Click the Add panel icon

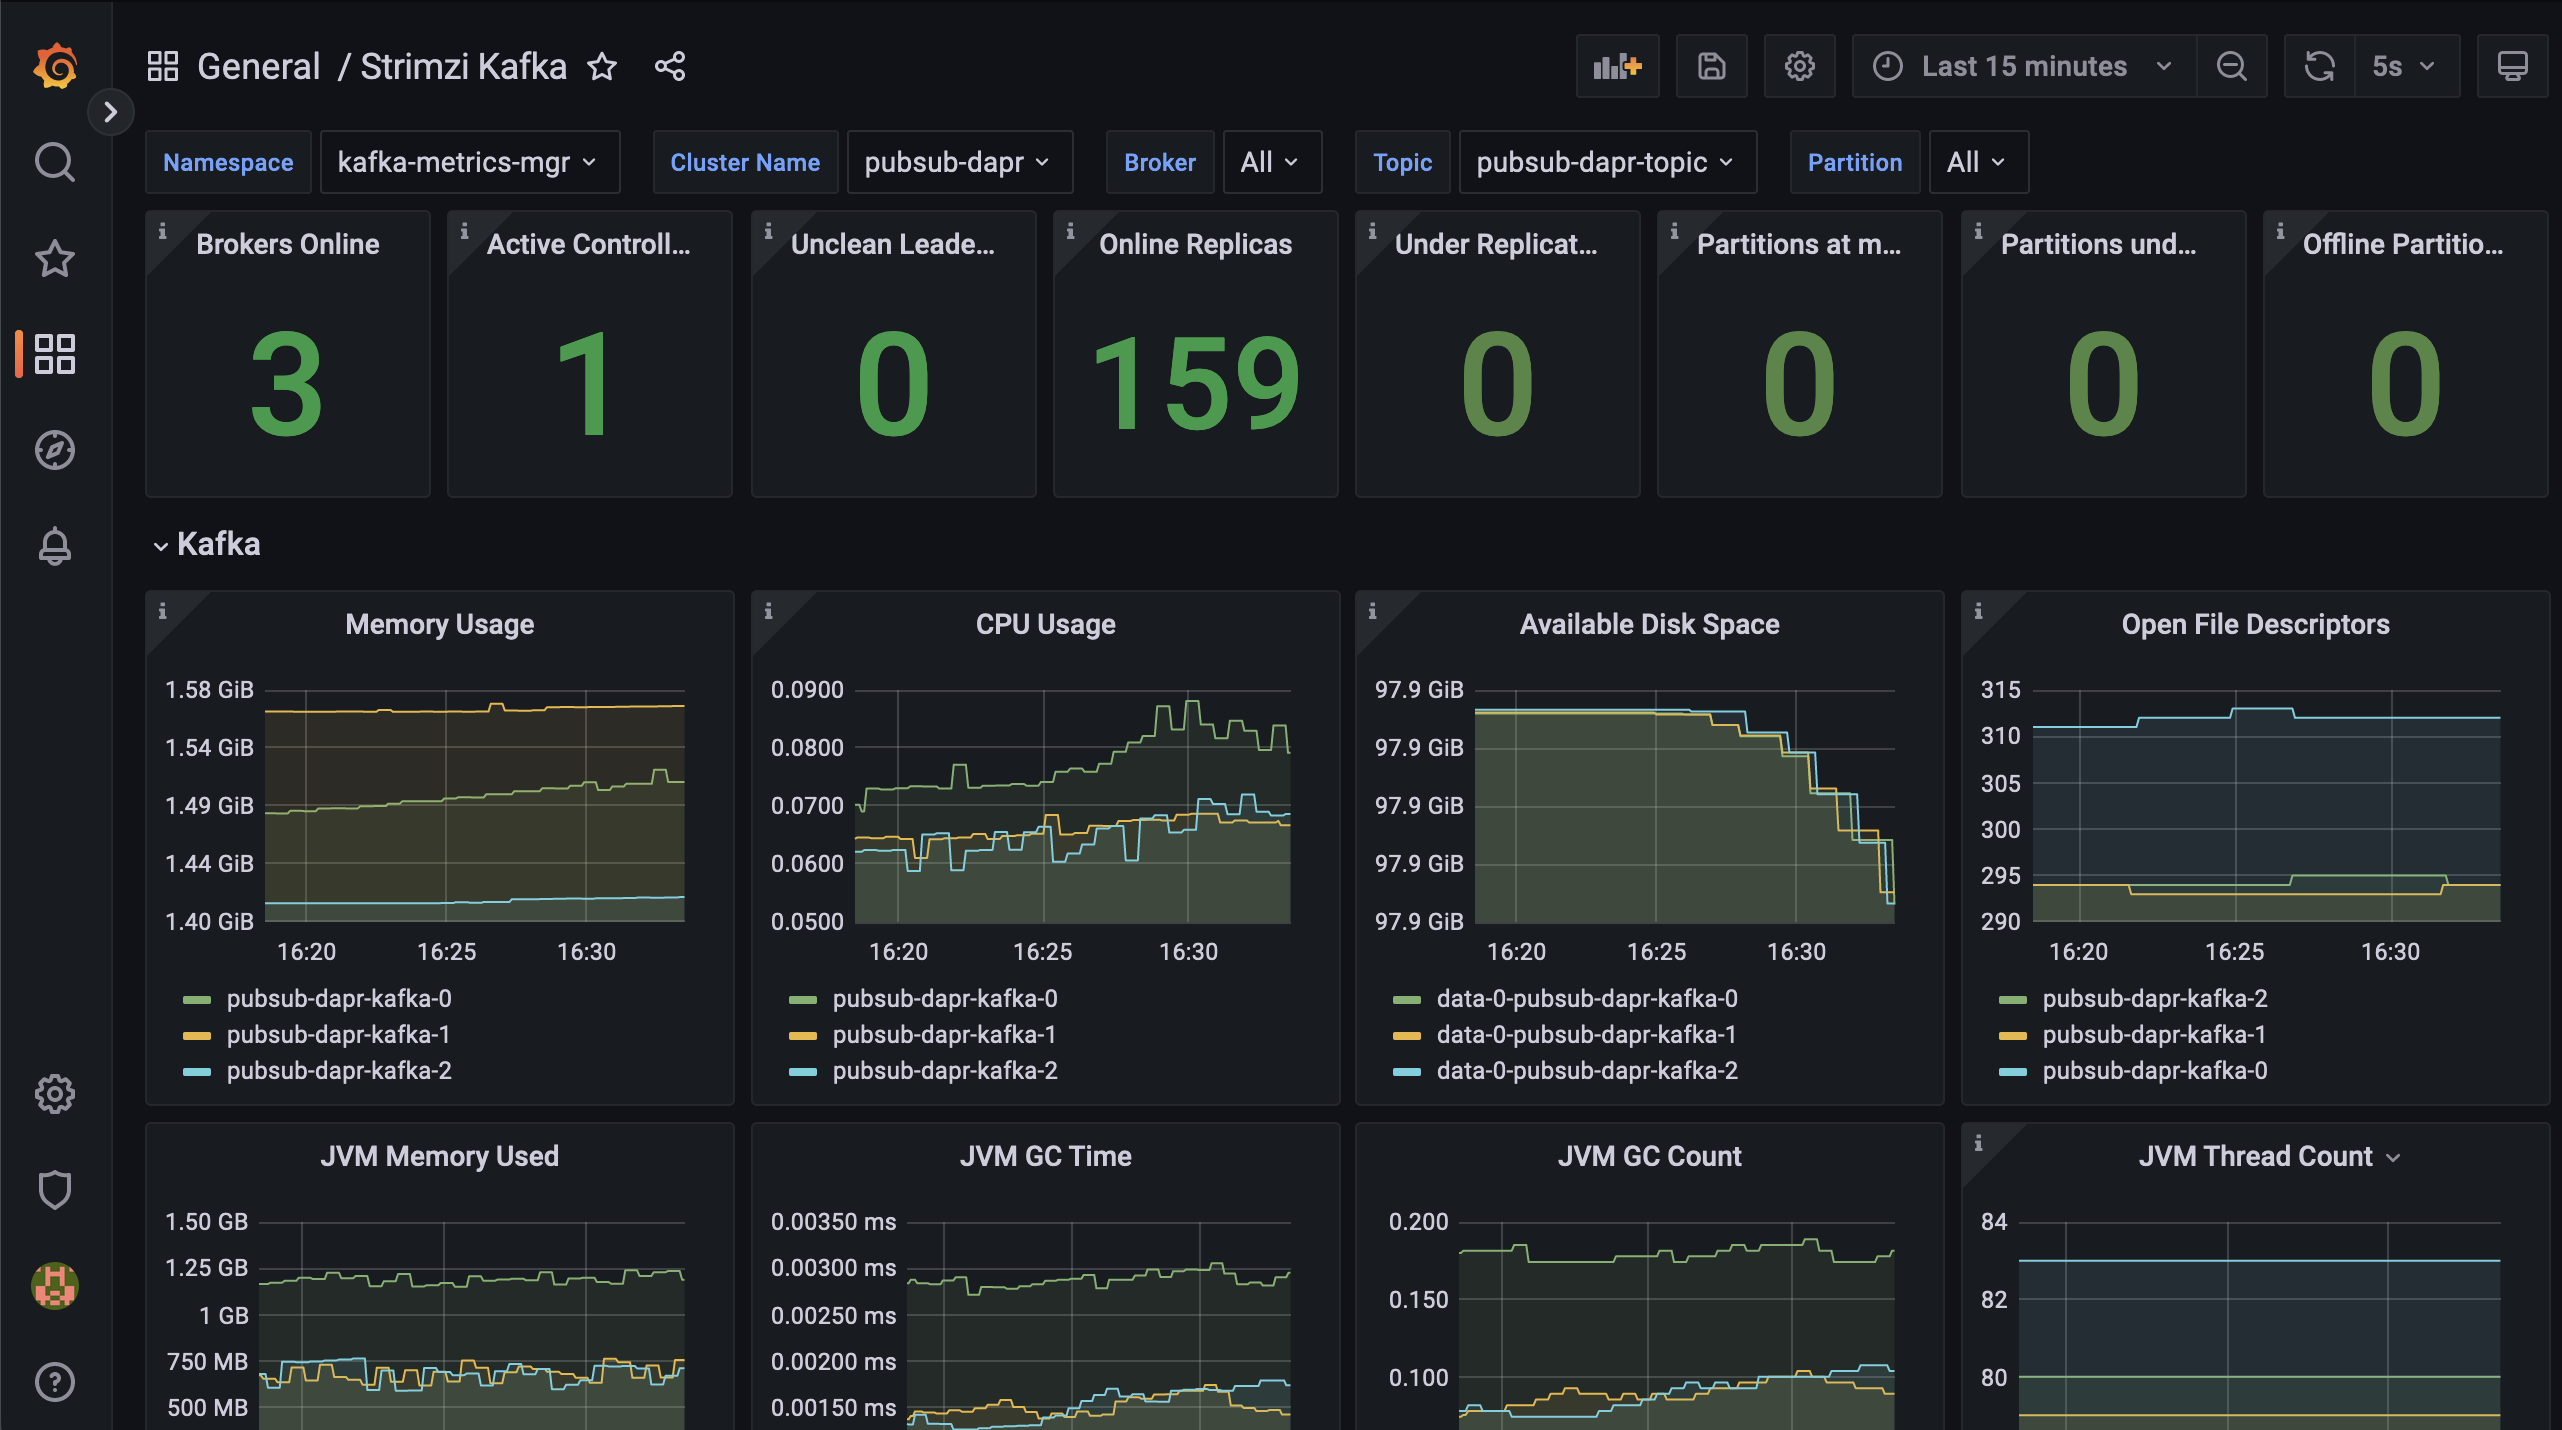click(1617, 67)
